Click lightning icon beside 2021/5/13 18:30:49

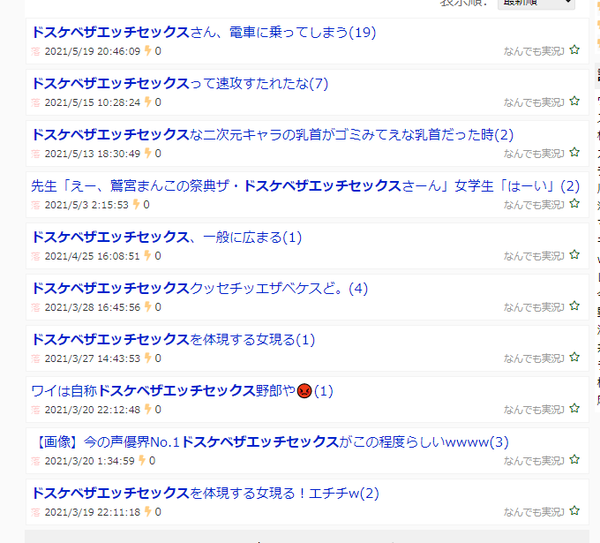pyautogui.click(x=148, y=153)
